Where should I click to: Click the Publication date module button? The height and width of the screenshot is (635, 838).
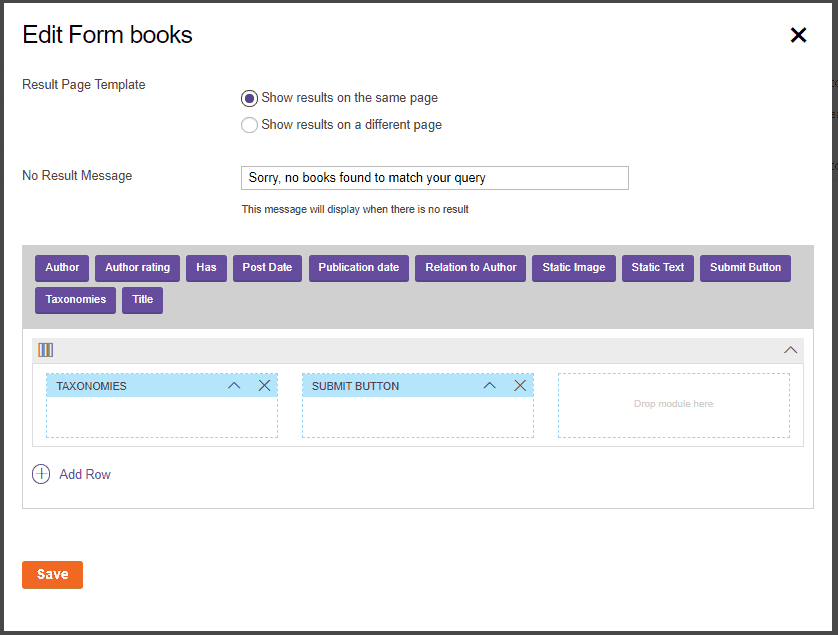coord(359,268)
